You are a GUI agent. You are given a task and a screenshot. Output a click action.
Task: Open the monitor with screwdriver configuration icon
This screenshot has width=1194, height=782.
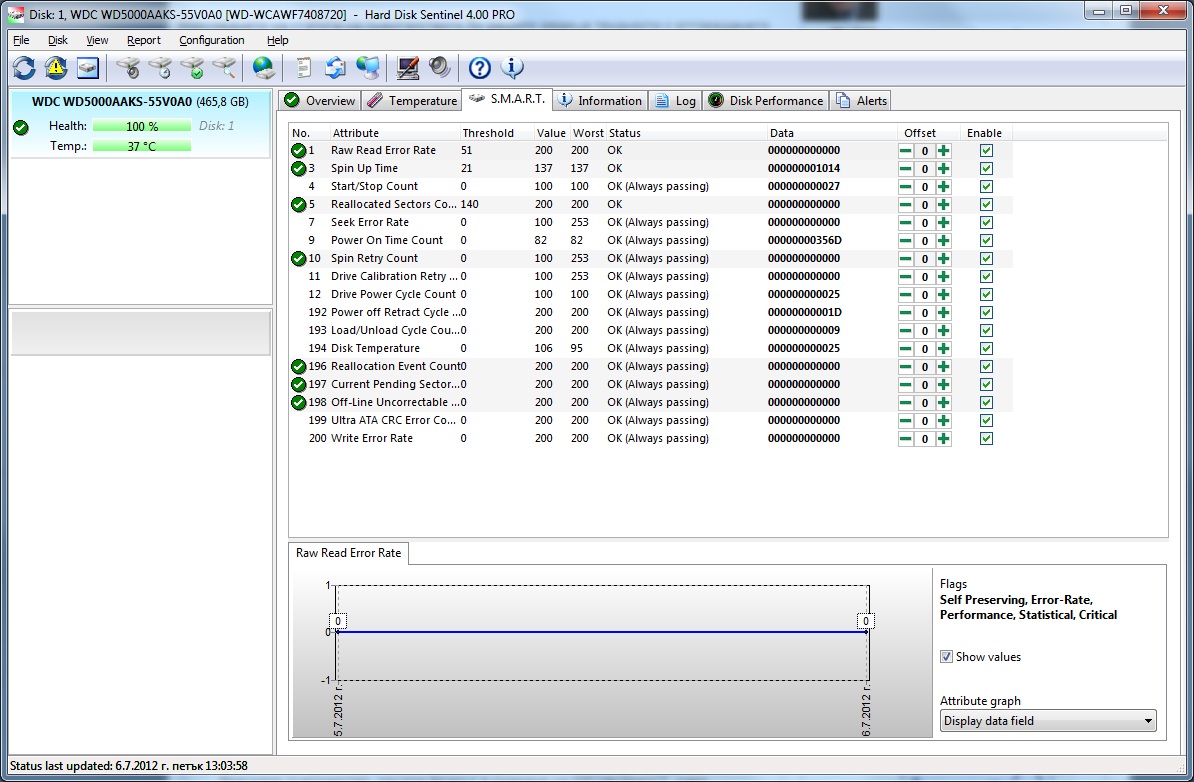coord(407,68)
